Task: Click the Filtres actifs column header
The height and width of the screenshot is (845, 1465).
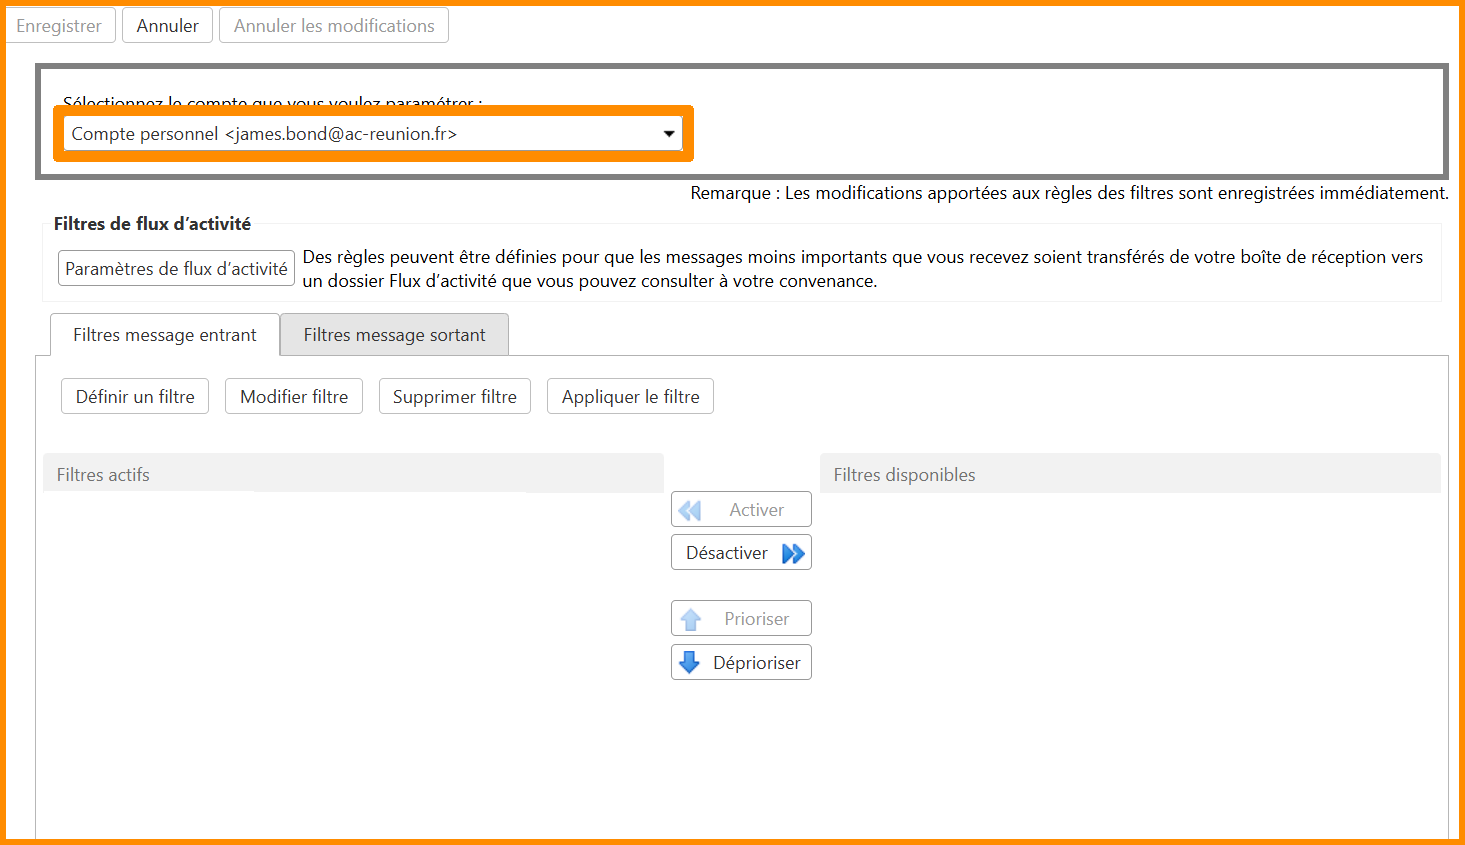Action: pos(353,475)
